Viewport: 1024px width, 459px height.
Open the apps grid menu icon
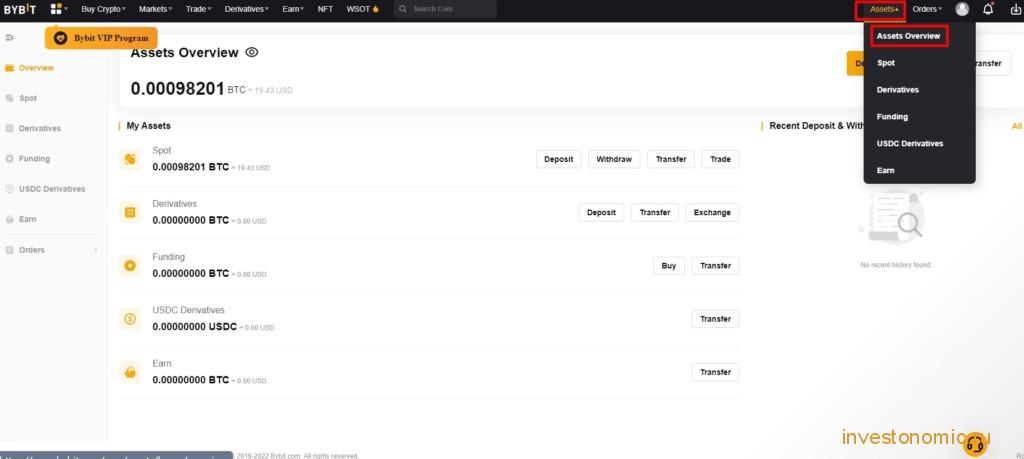pyautogui.click(x=56, y=9)
